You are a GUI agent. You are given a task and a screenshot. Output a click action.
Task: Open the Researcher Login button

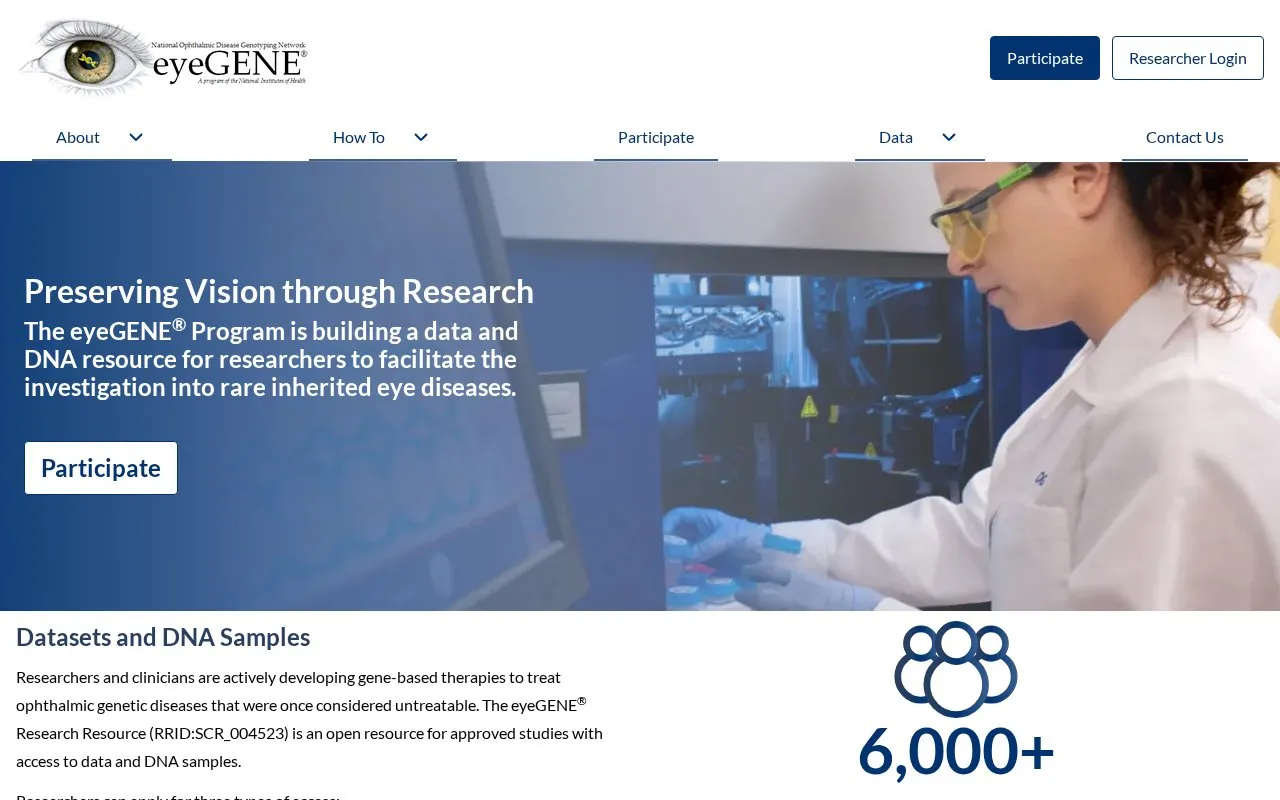pyautogui.click(x=1188, y=58)
